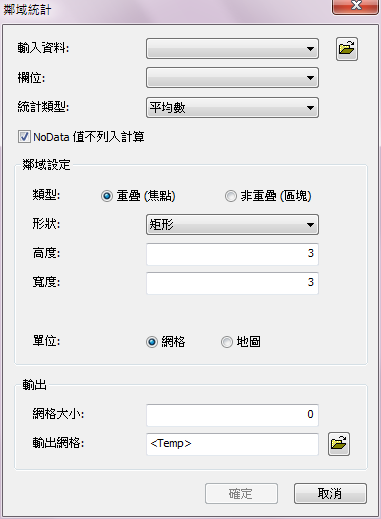This screenshot has height=519, width=381.
Task: Select 非重疊 (區塊) radio option
Action: pyautogui.click(x=230, y=196)
